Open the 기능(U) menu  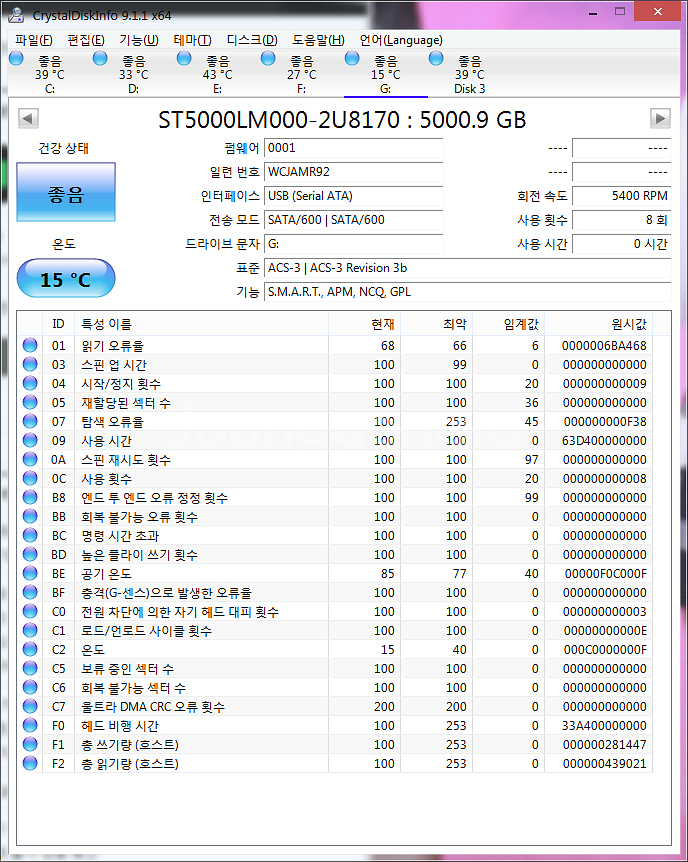[139, 40]
